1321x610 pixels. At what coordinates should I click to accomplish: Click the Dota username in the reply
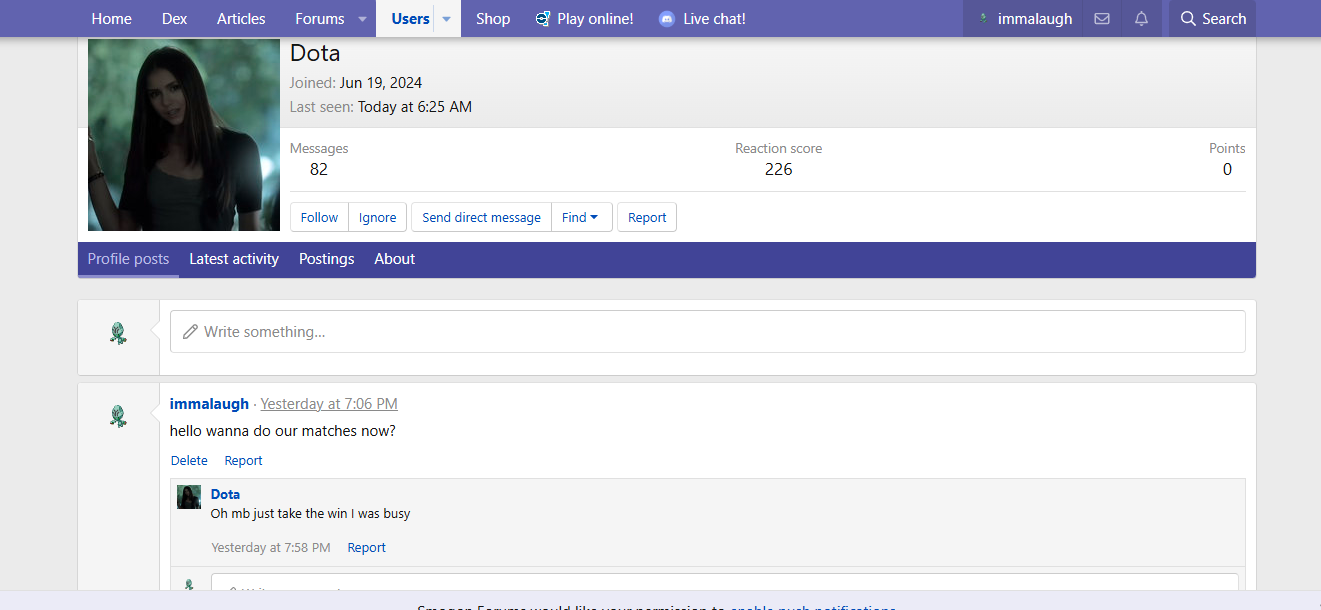click(225, 494)
